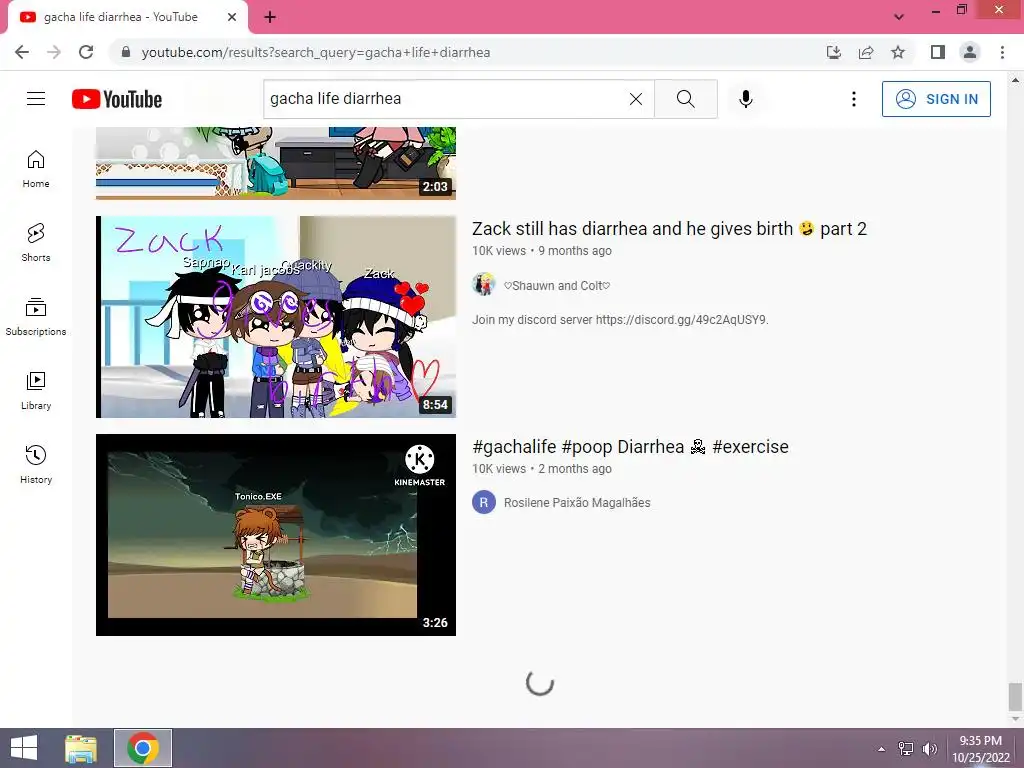Click the purple R channel avatar
The image size is (1024, 768).
click(484, 502)
